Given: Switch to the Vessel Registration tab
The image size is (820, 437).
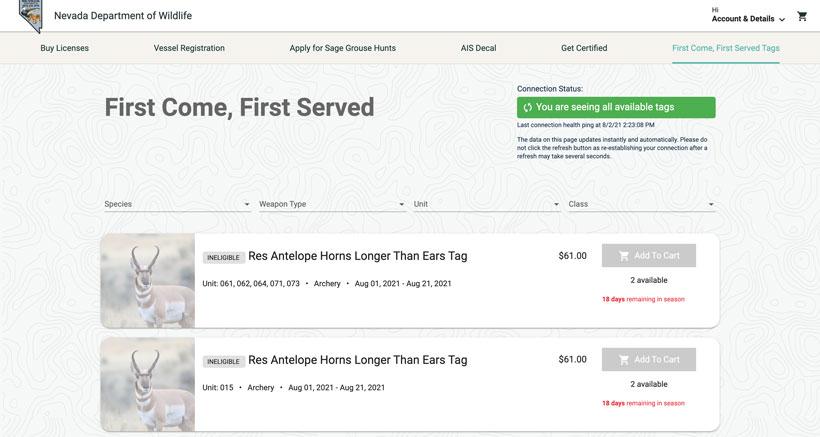Looking at the screenshot, I should click(189, 48).
